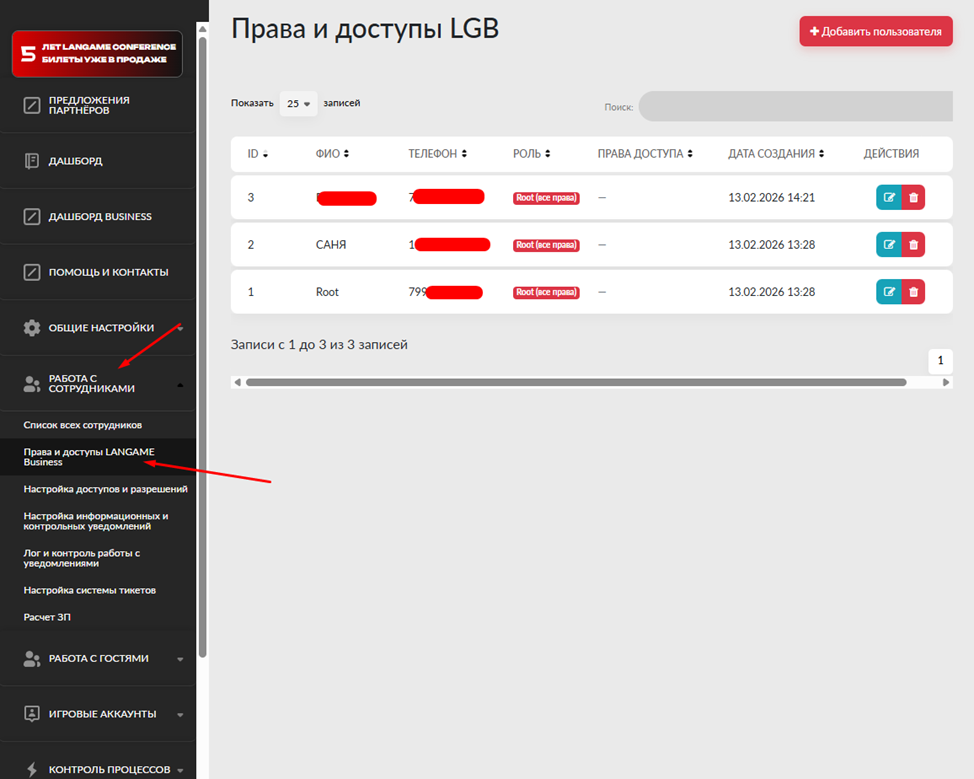Click the gear icon beside Общие настройки
The image size is (974, 779).
click(x=32, y=328)
